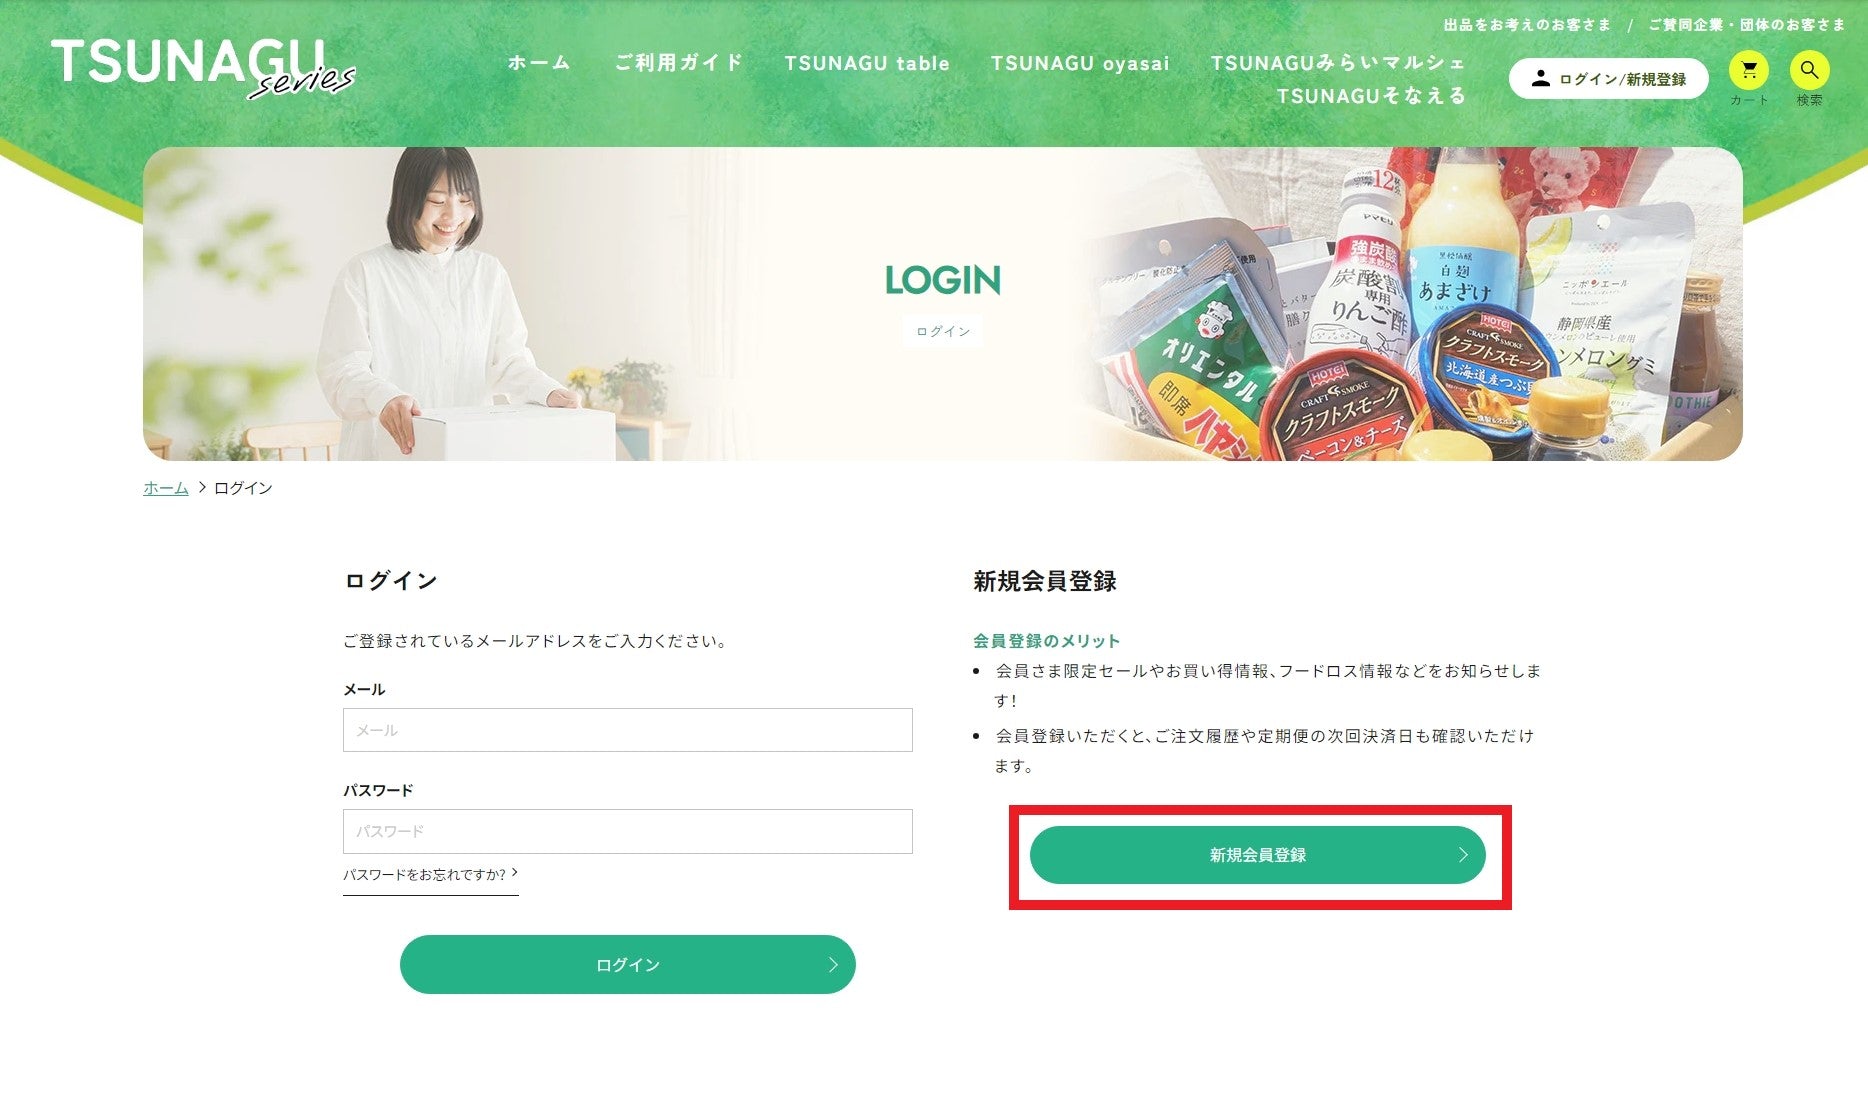Open TSUNAGUみらいマルシェ nav item

point(1338,63)
